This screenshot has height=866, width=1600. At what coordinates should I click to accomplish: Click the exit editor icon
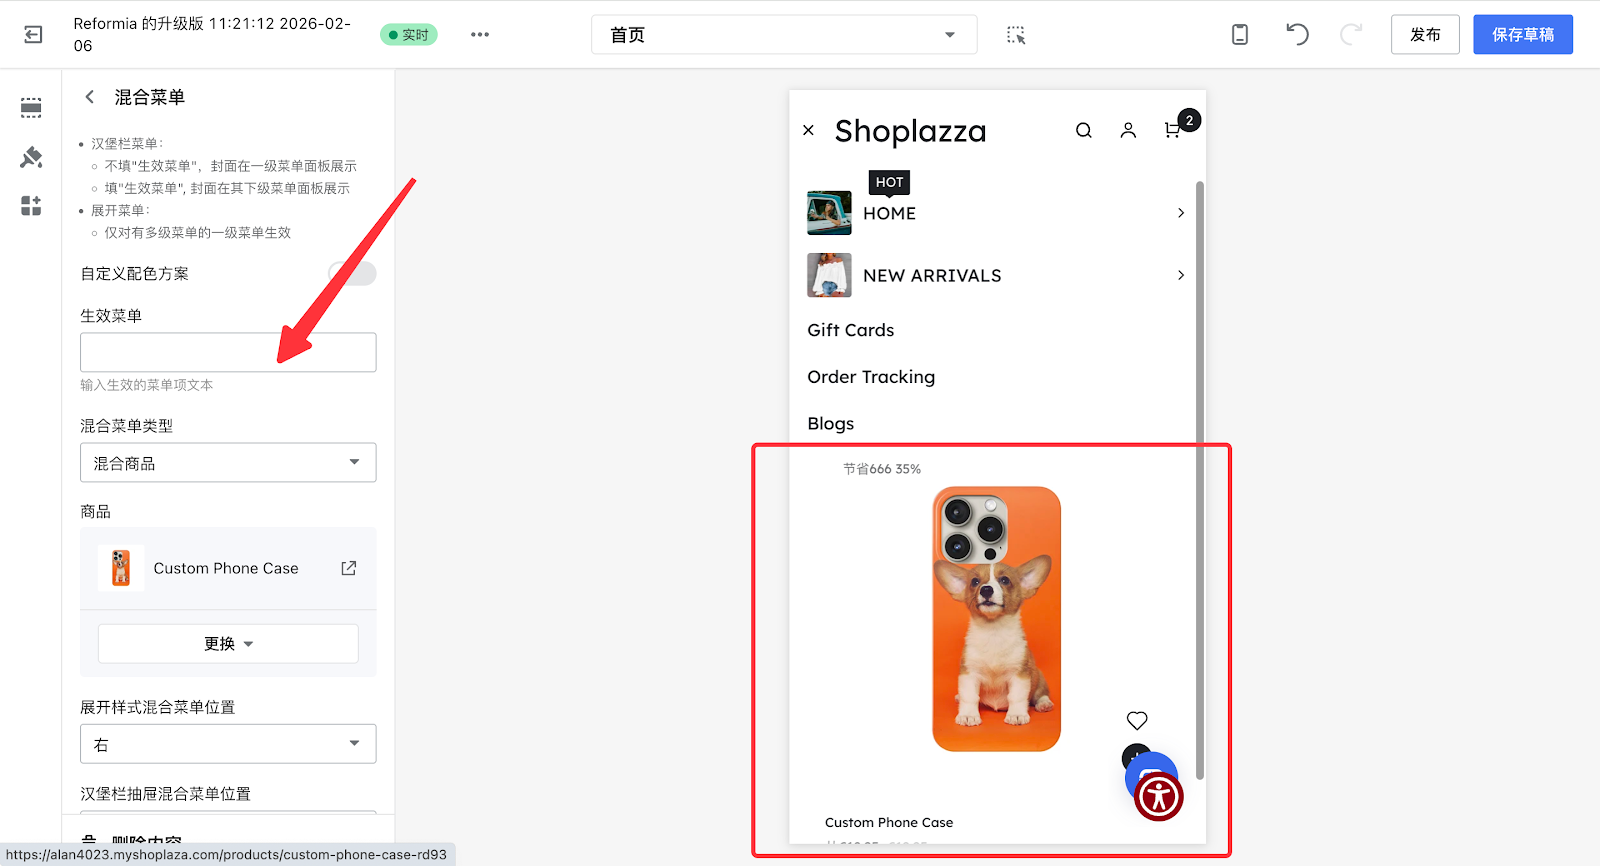[33, 35]
